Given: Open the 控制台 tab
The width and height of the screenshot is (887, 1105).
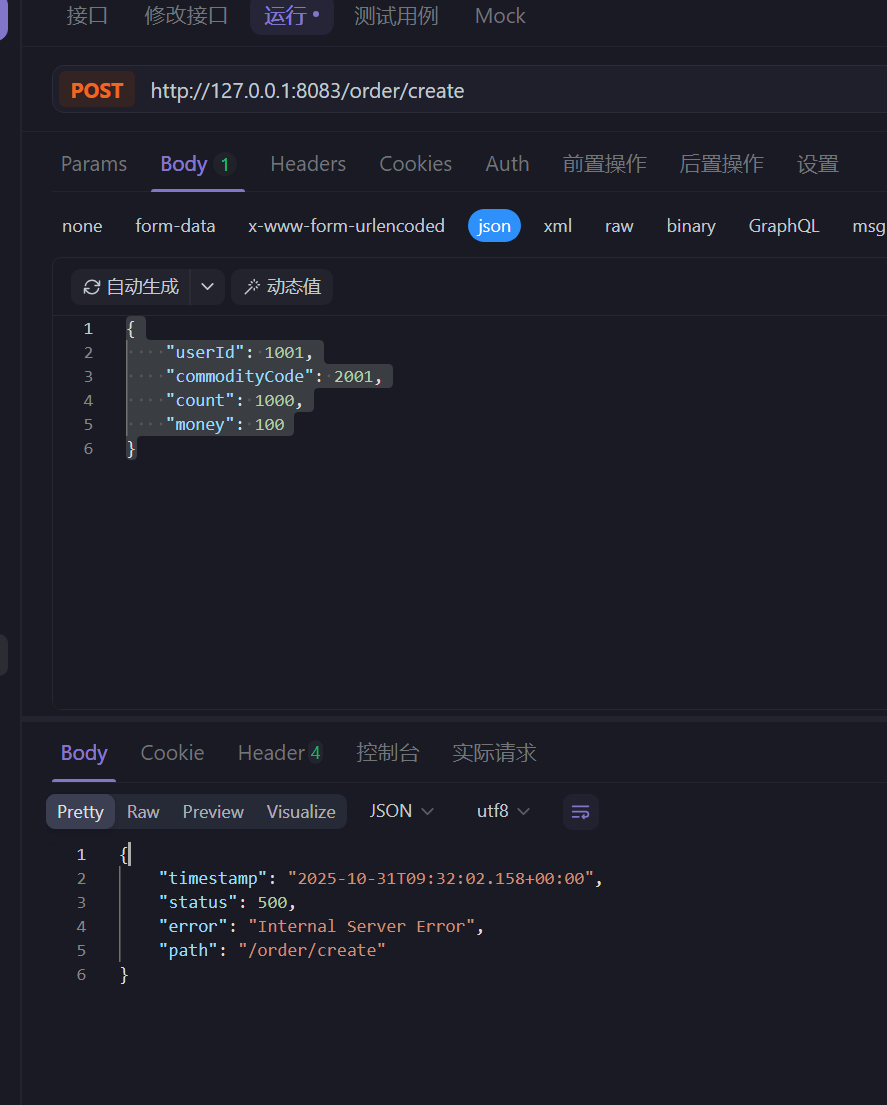Looking at the screenshot, I should point(387,753).
